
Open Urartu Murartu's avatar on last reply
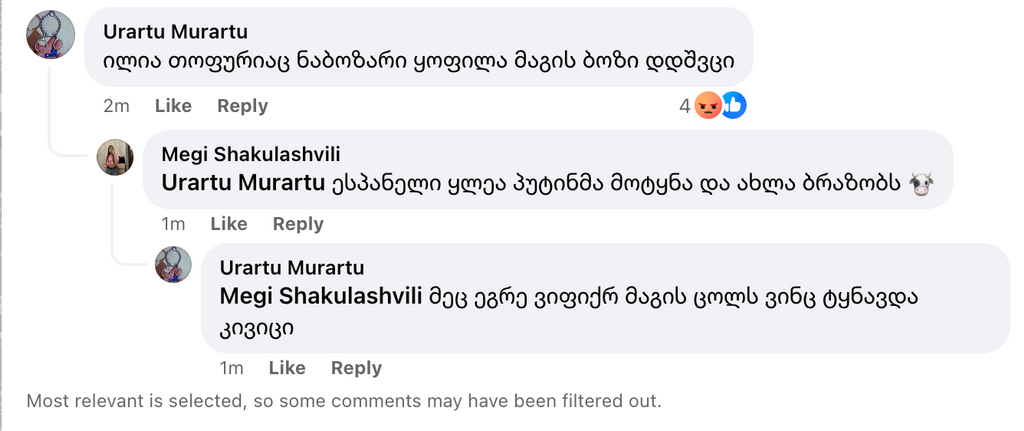pos(173,265)
